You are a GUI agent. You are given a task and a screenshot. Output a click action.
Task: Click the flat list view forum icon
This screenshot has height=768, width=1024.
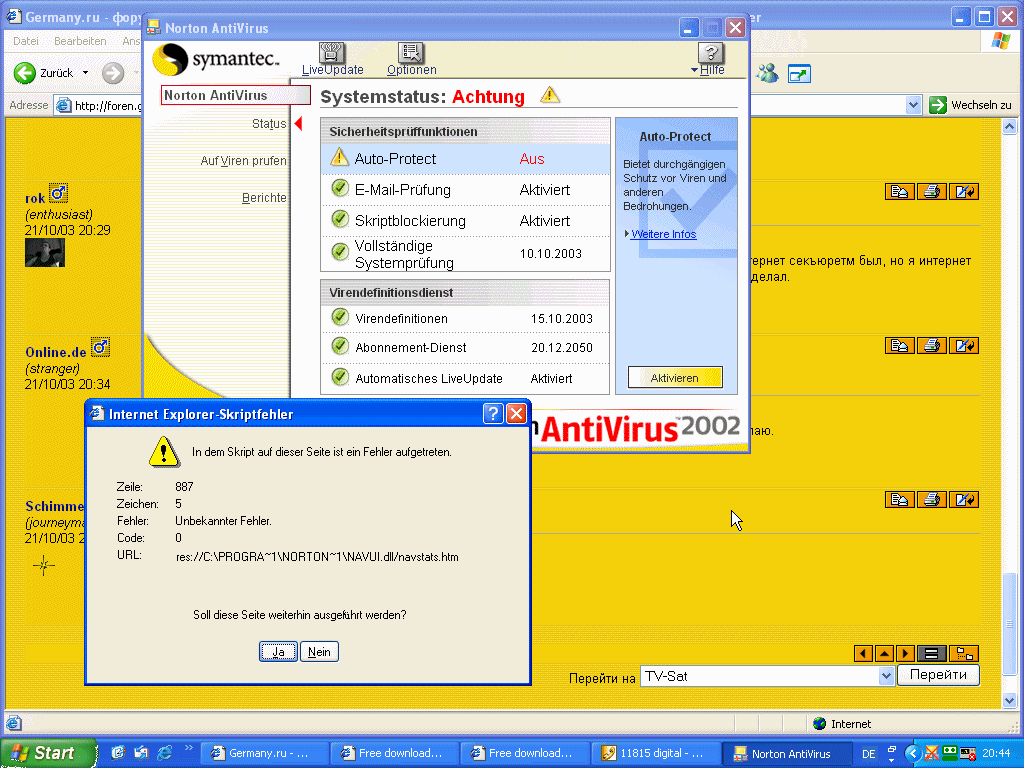click(x=932, y=653)
